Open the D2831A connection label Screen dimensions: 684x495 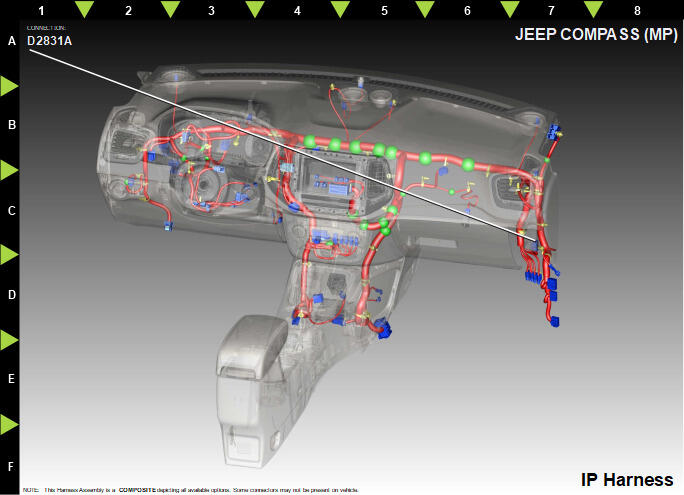pyautogui.click(x=49, y=41)
